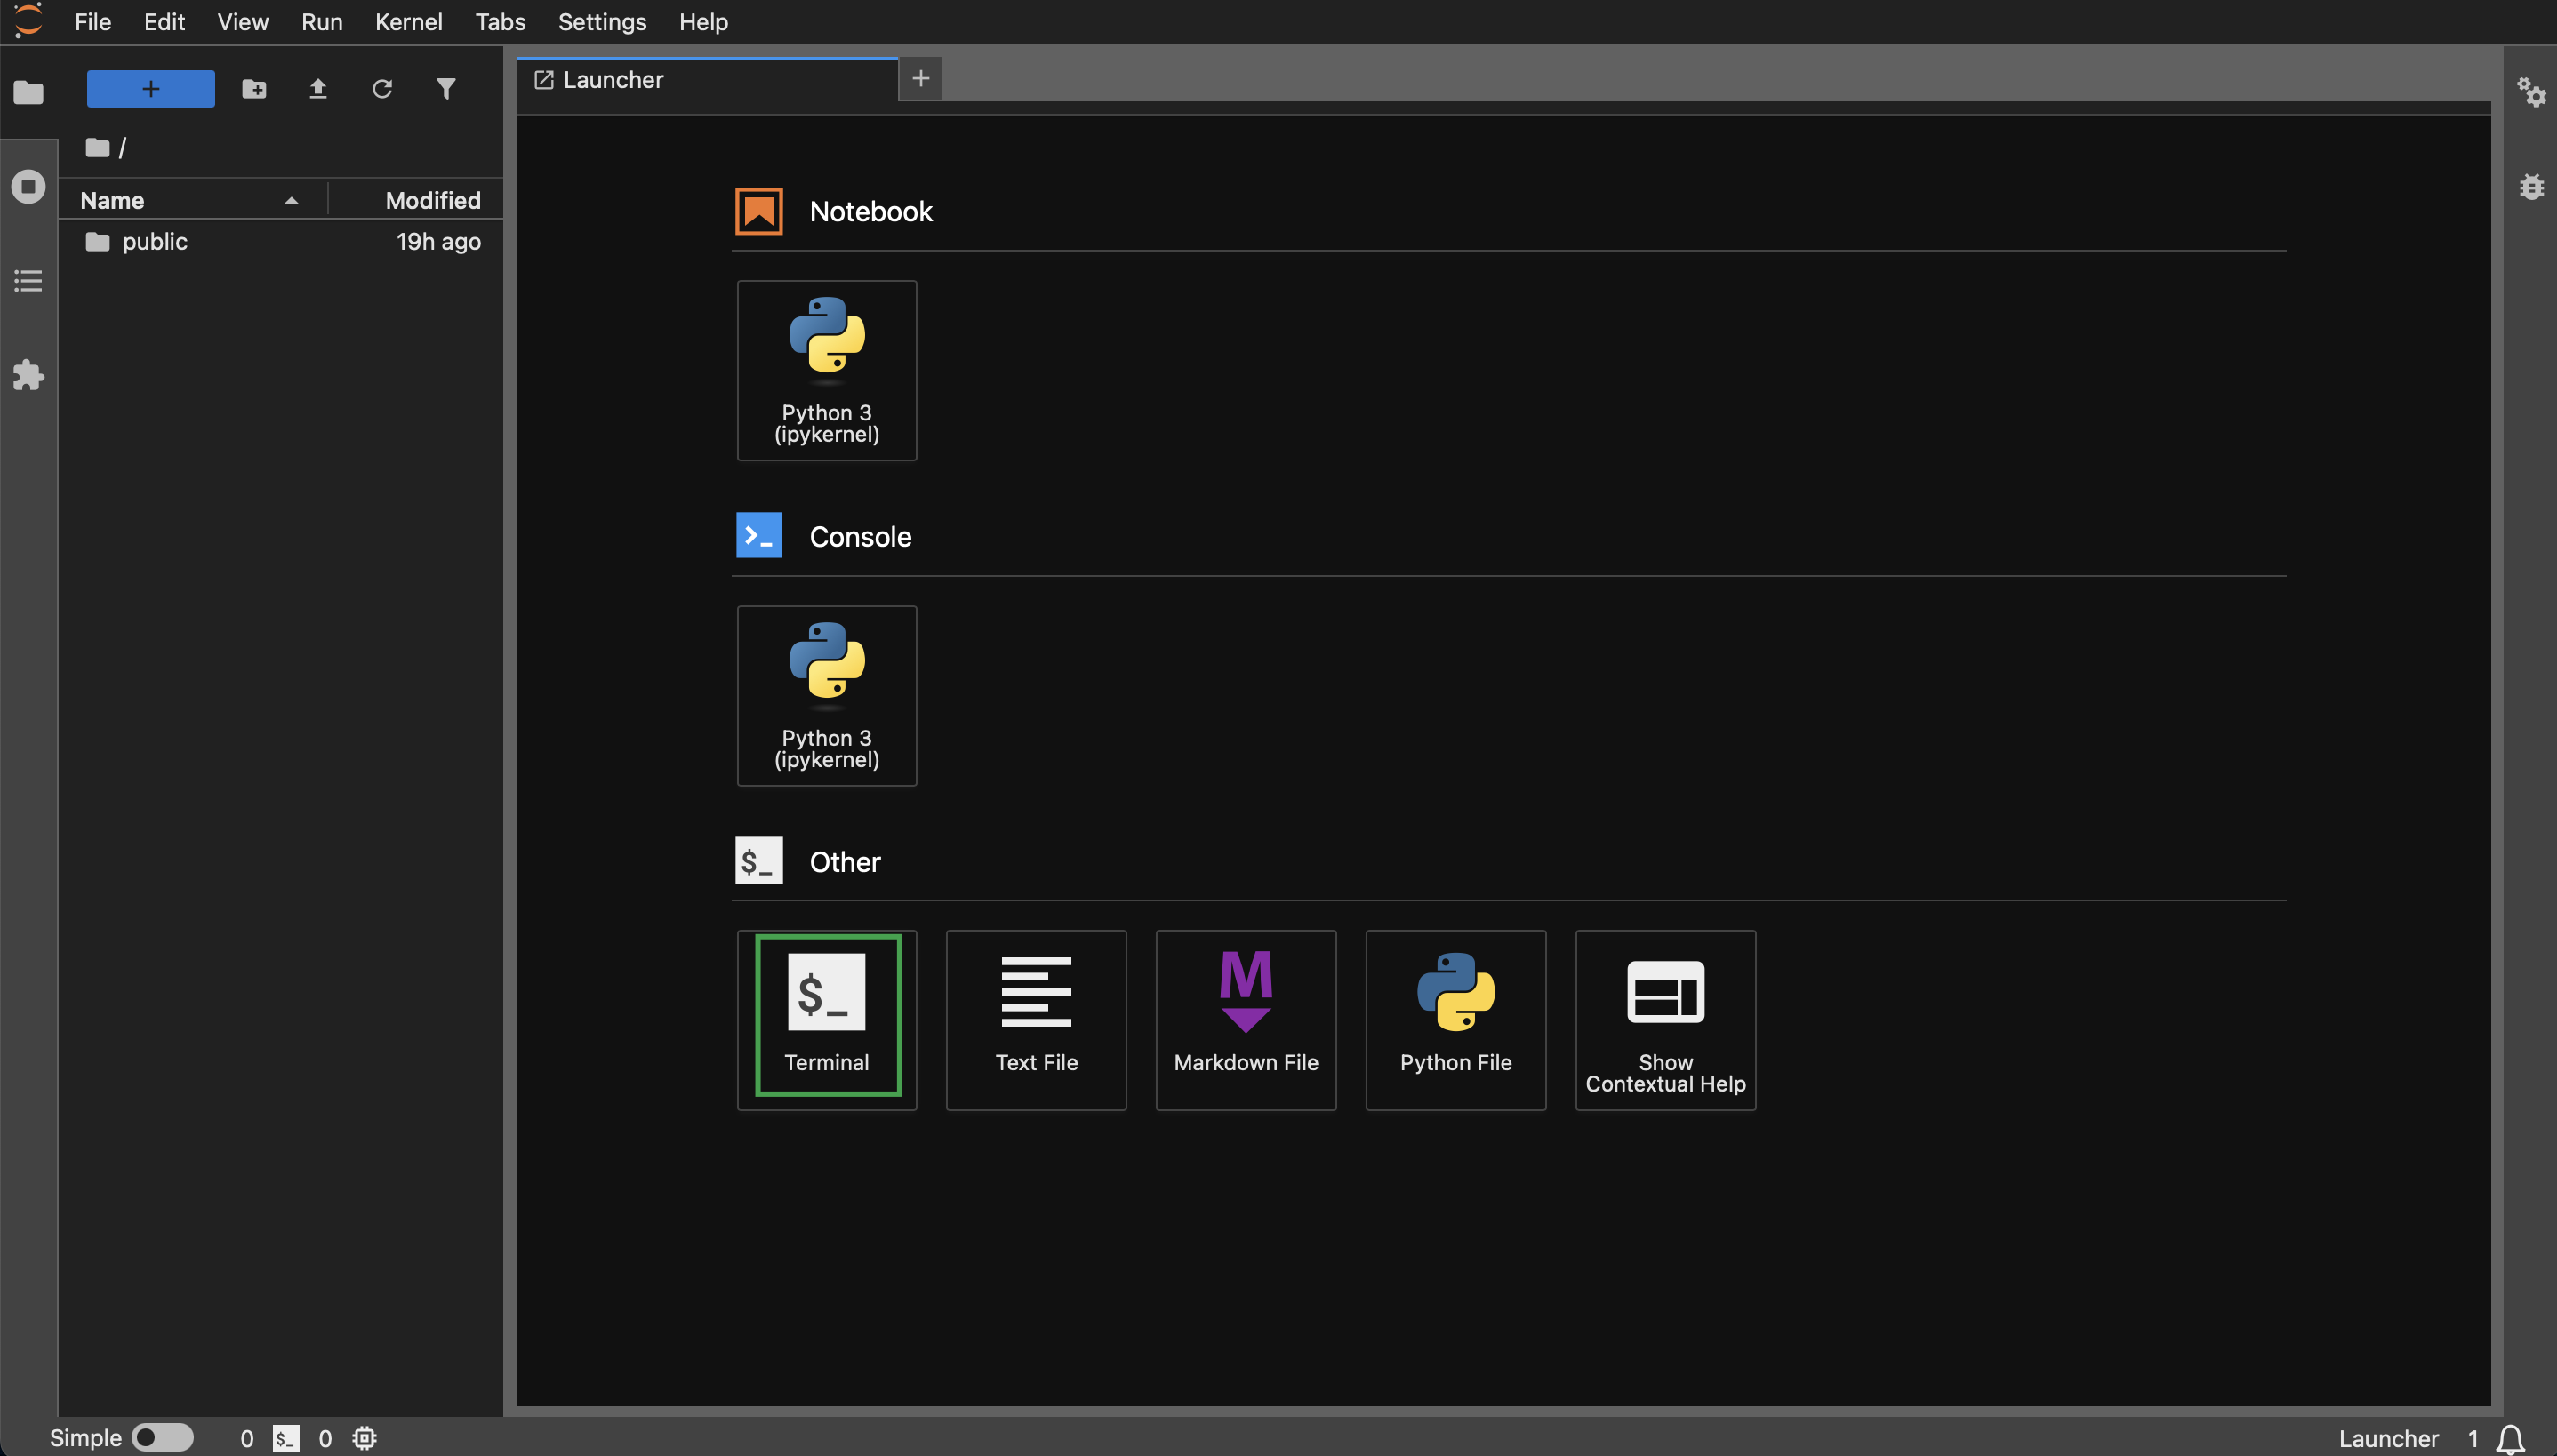Viewport: 2557px width, 1456px height.
Task: Create a new Python File
Action: 1455,1020
